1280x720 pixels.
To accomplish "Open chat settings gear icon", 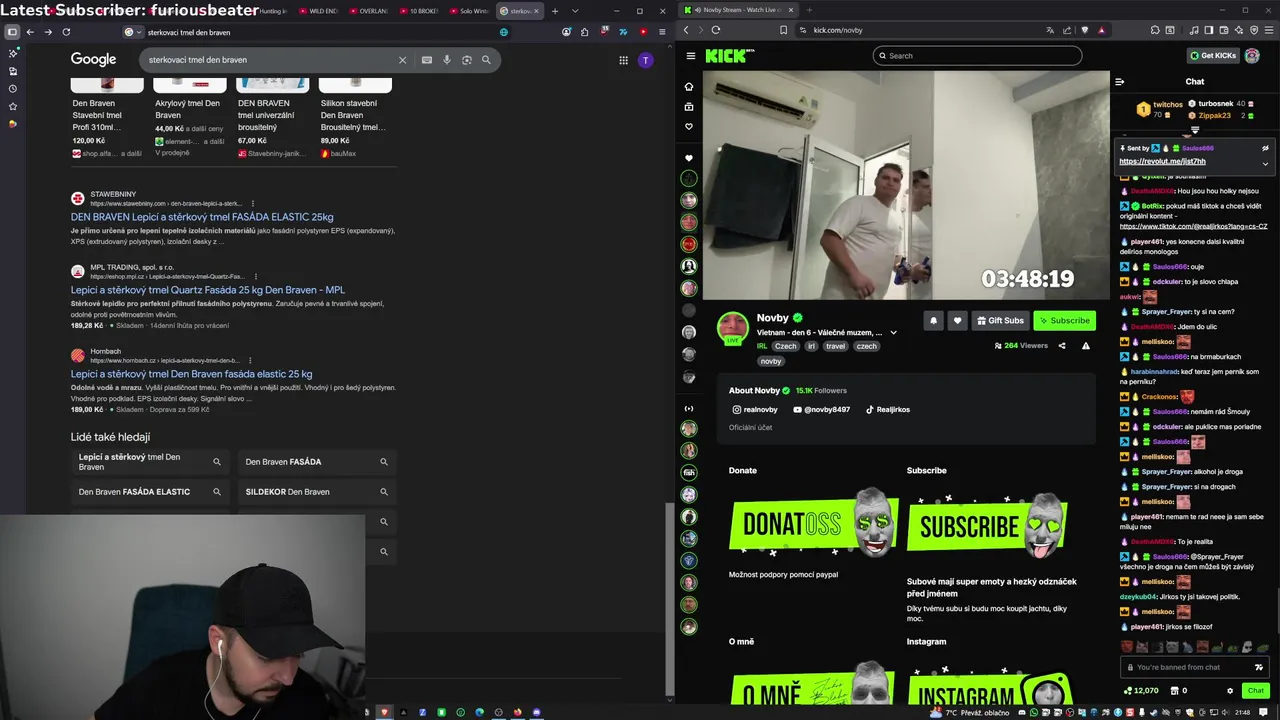I will coord(1230,690).
